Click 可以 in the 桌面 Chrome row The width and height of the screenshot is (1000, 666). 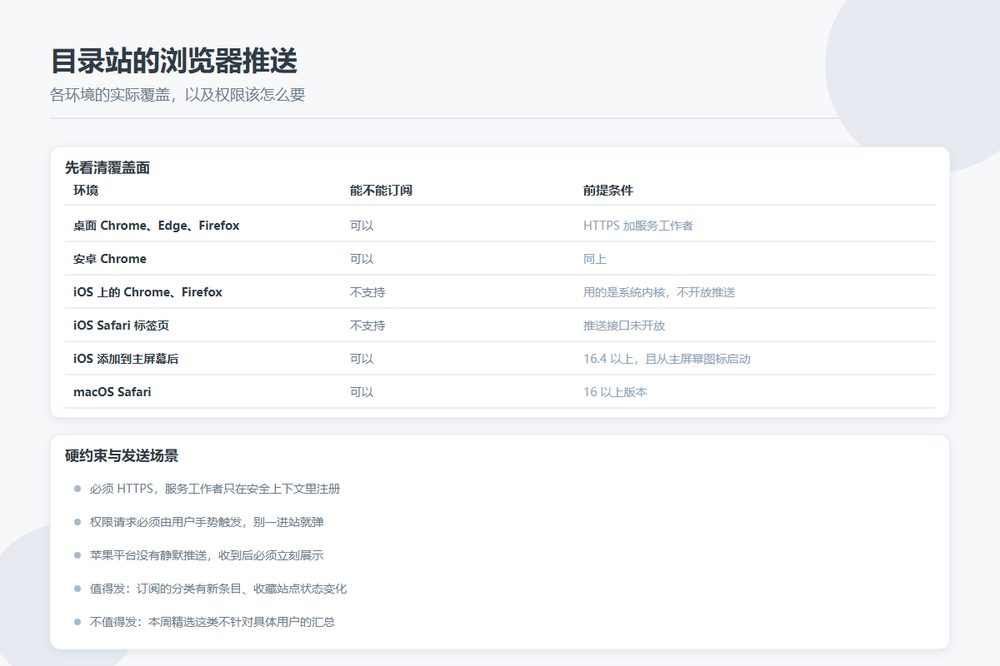(x=362, y=225)
